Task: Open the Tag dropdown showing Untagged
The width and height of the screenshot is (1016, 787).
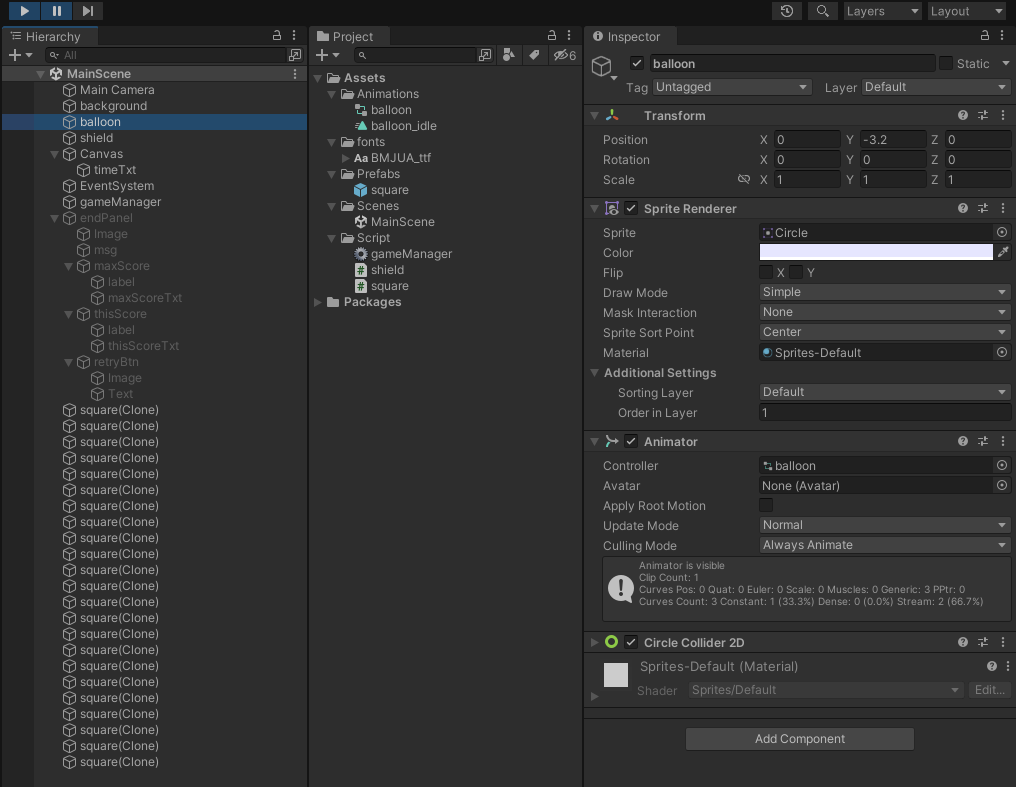Action: tap(731, 87)
